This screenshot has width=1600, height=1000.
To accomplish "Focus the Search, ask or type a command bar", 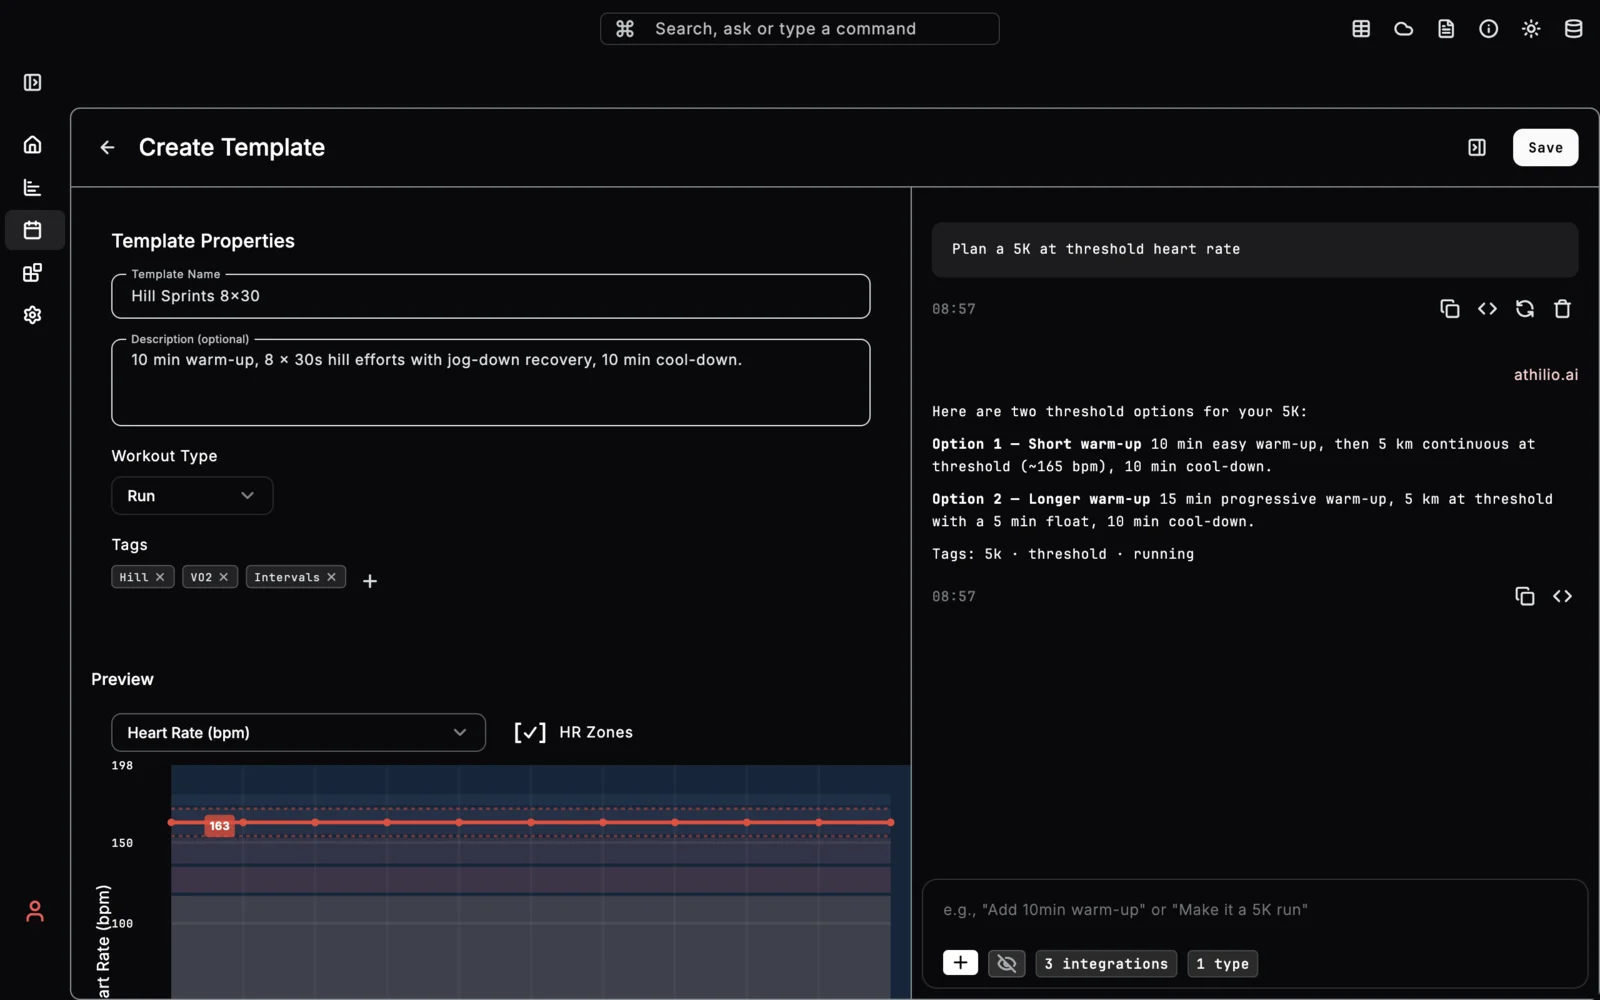I will 800,29.
